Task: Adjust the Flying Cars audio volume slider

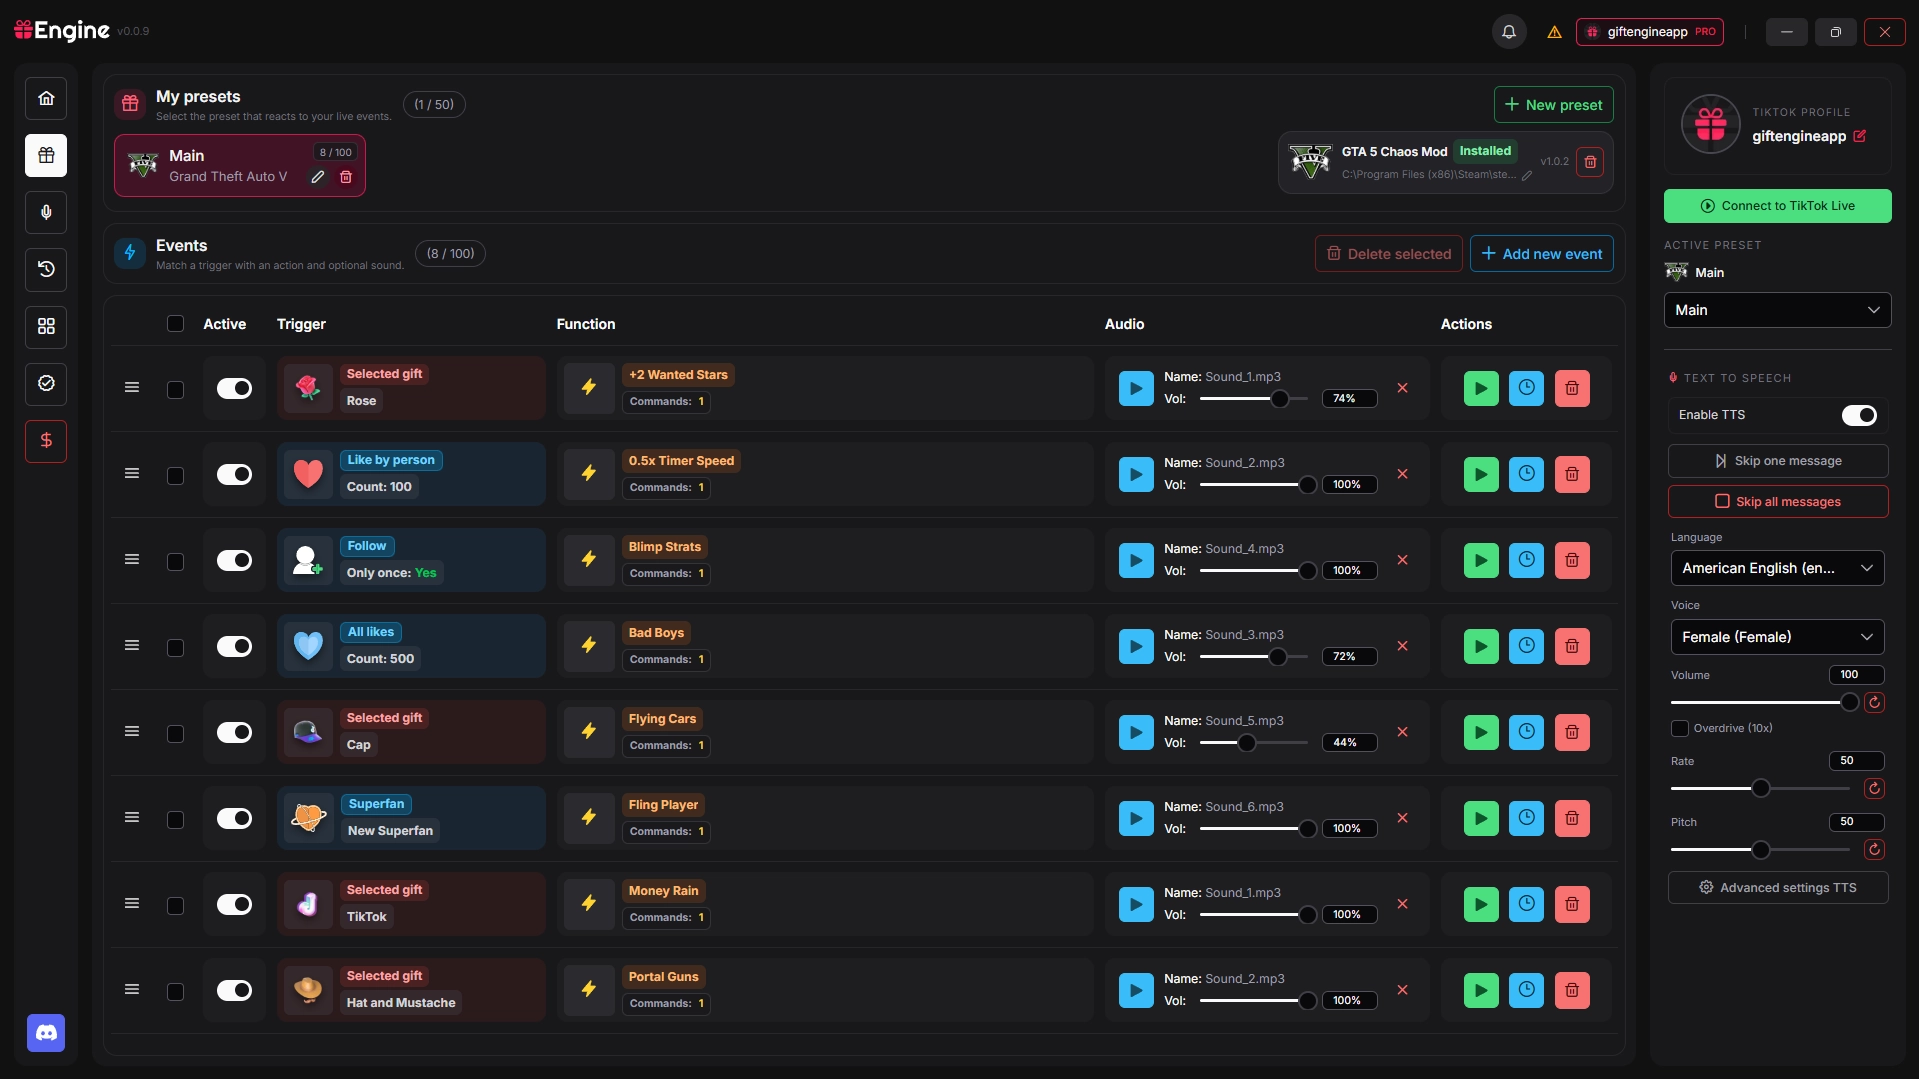Action: tap(1253, 743)
